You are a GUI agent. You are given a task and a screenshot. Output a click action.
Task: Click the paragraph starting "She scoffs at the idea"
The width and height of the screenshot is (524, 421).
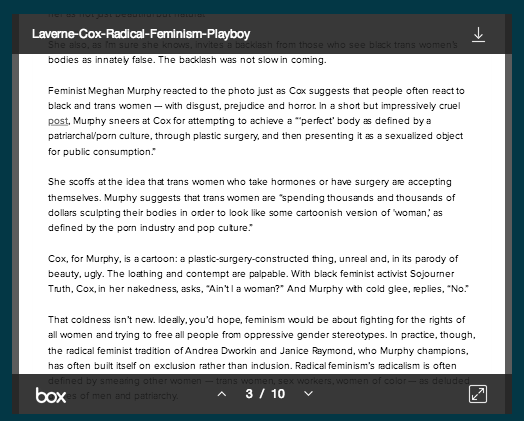click(x=251, y=204)
